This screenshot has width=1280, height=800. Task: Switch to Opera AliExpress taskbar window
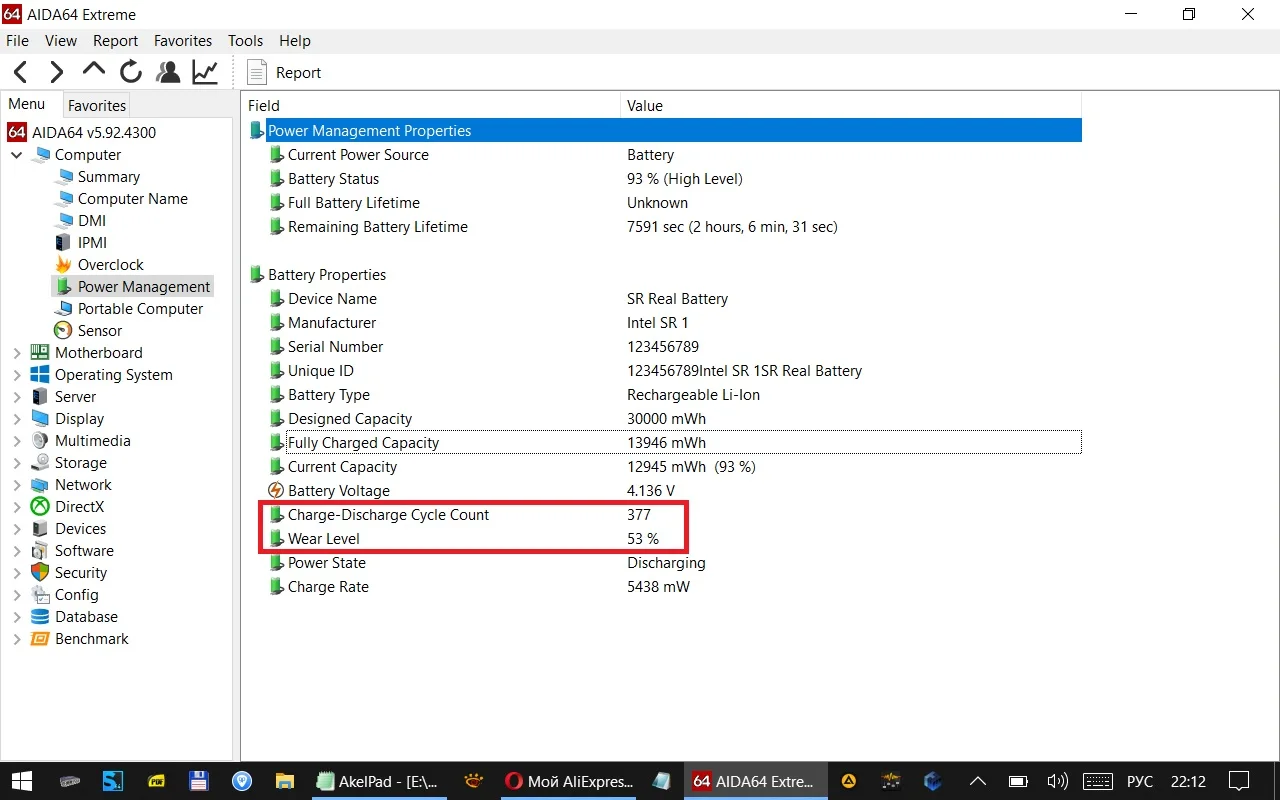click(x=568, y=781)
